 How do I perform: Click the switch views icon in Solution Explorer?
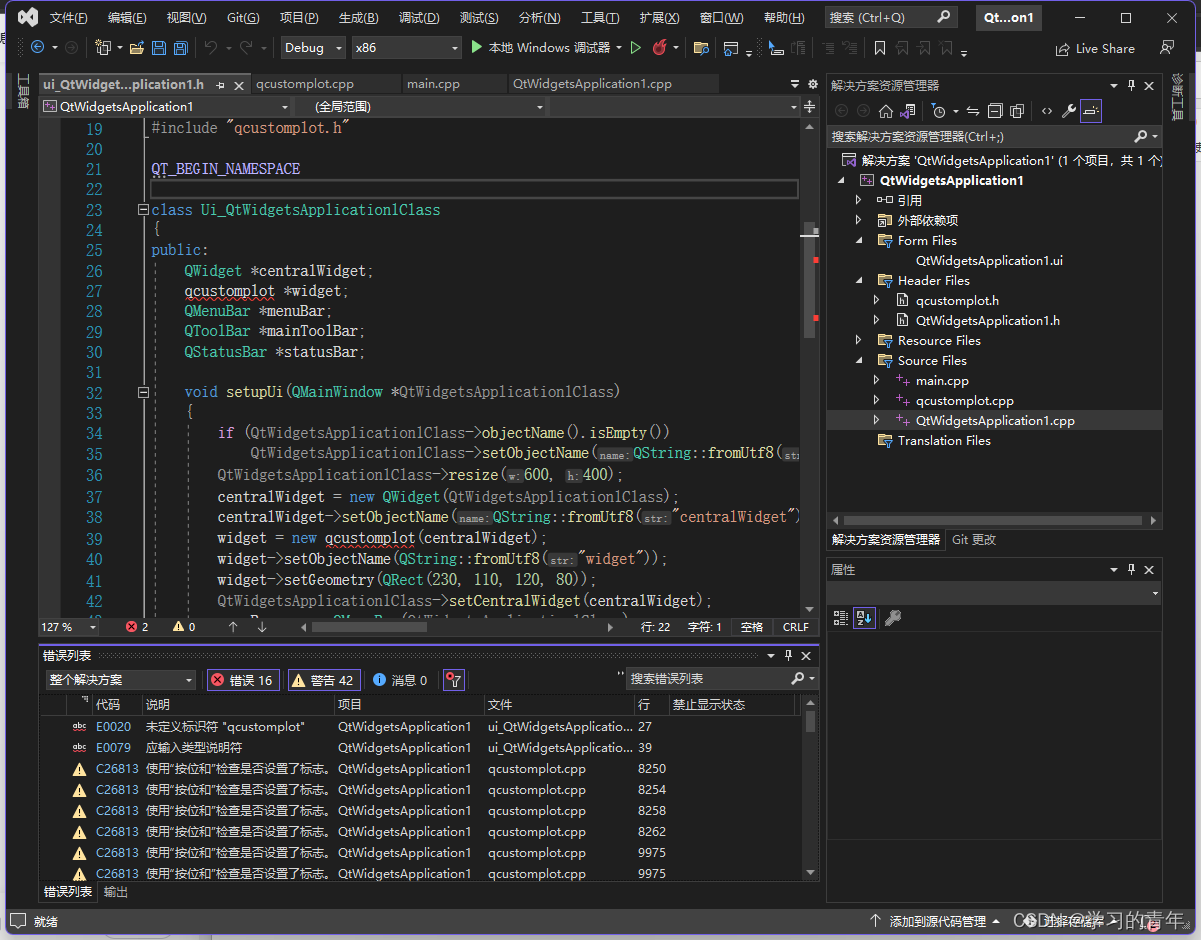[909, 111]
